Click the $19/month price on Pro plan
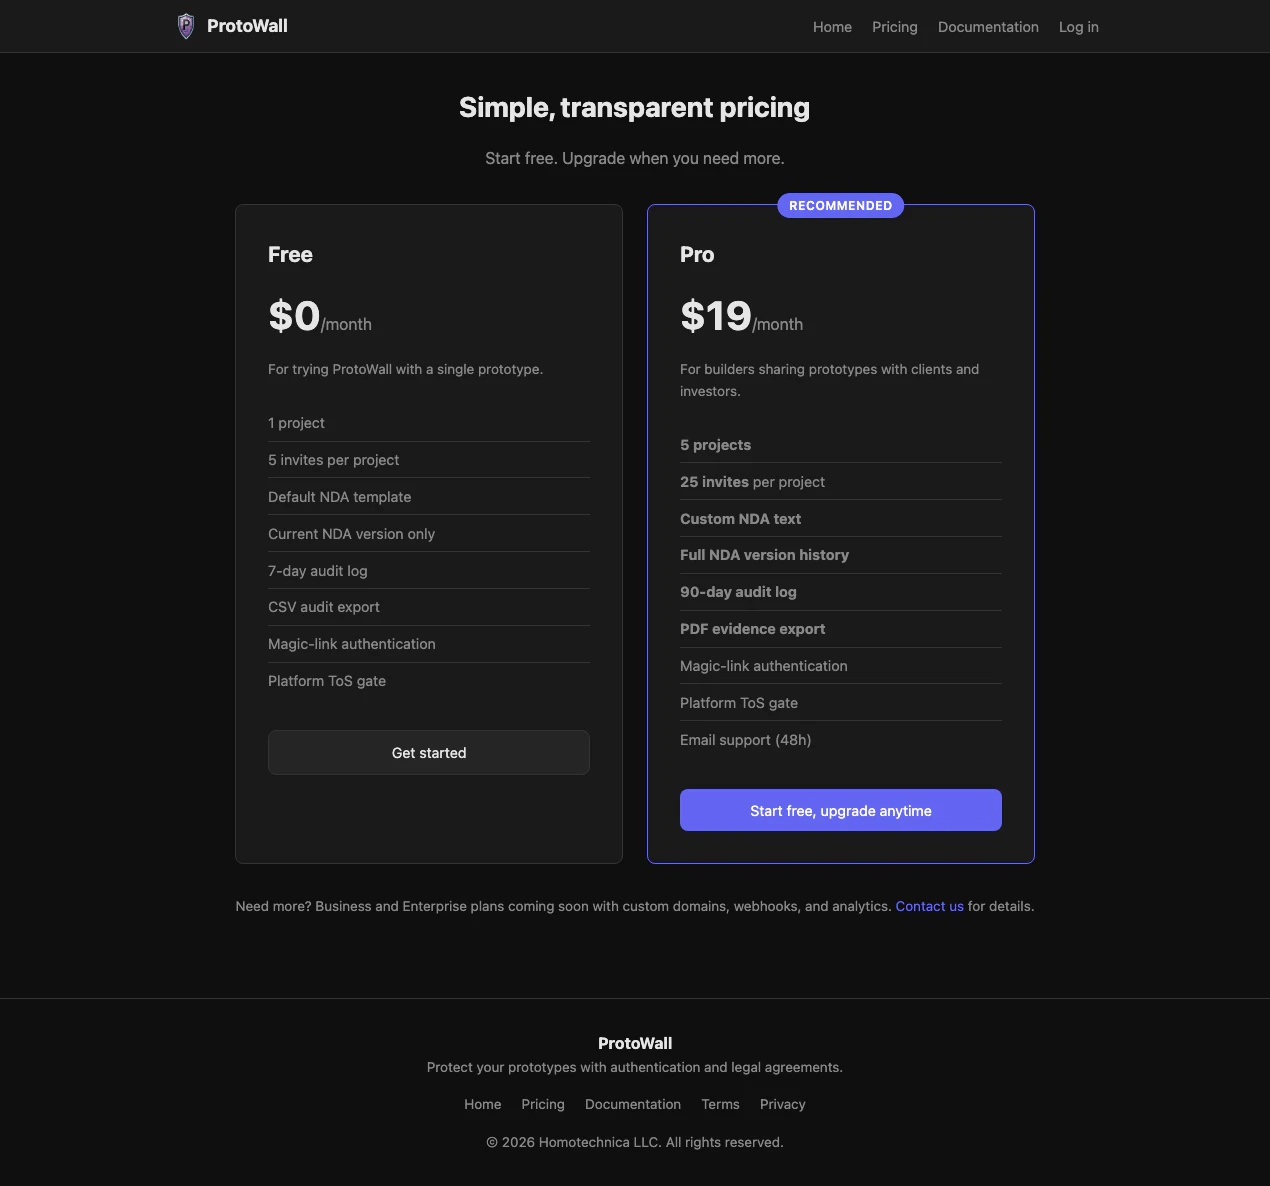This screenshot has height=1186, width=1270. click(741, 316)
